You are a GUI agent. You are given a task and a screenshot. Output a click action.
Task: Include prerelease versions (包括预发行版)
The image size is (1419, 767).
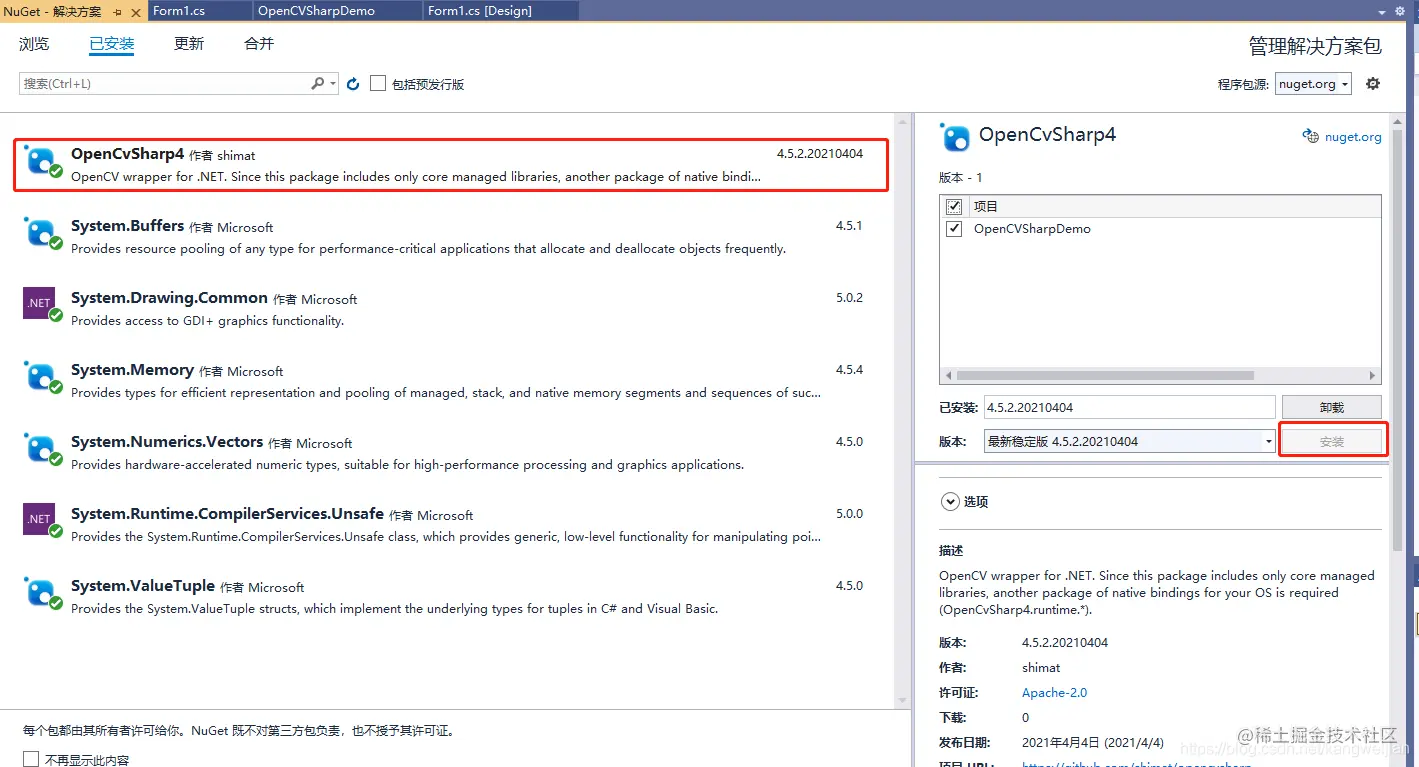(x=378, y=84)
